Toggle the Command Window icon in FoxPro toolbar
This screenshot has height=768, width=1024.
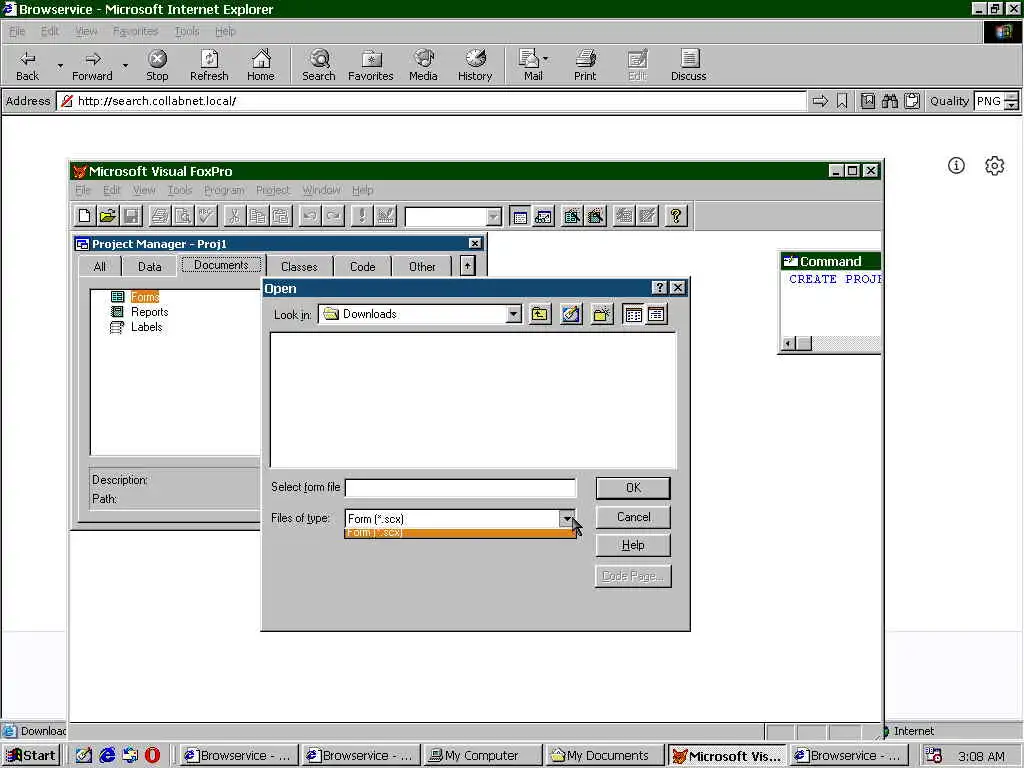pos(520,216)
